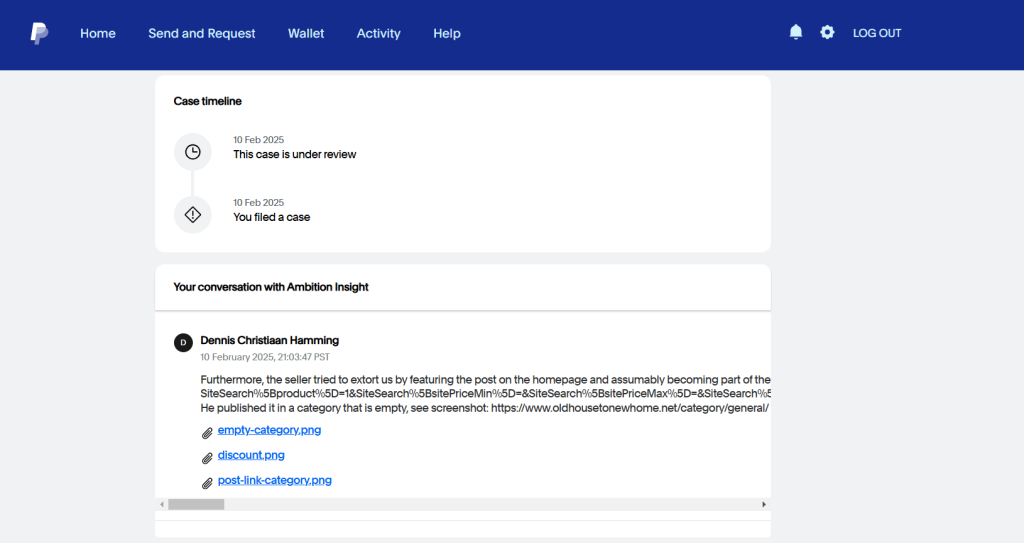Open Send and Request menu

pos(202,33)
